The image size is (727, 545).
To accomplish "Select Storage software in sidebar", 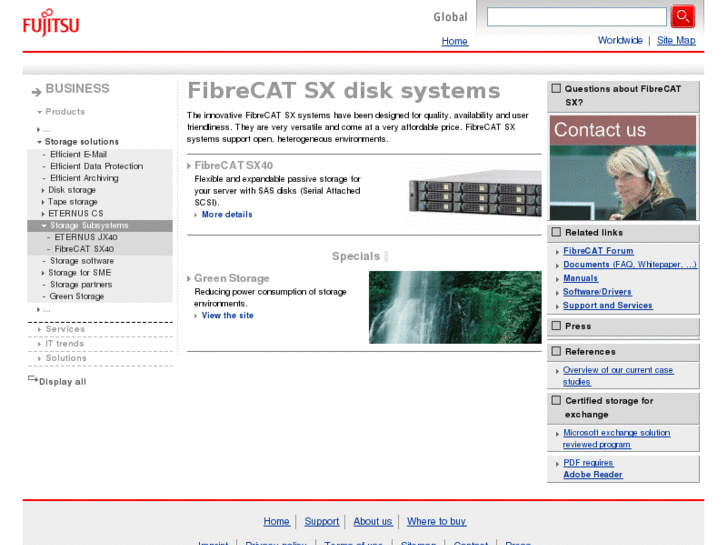I will (x=82, y=261).
